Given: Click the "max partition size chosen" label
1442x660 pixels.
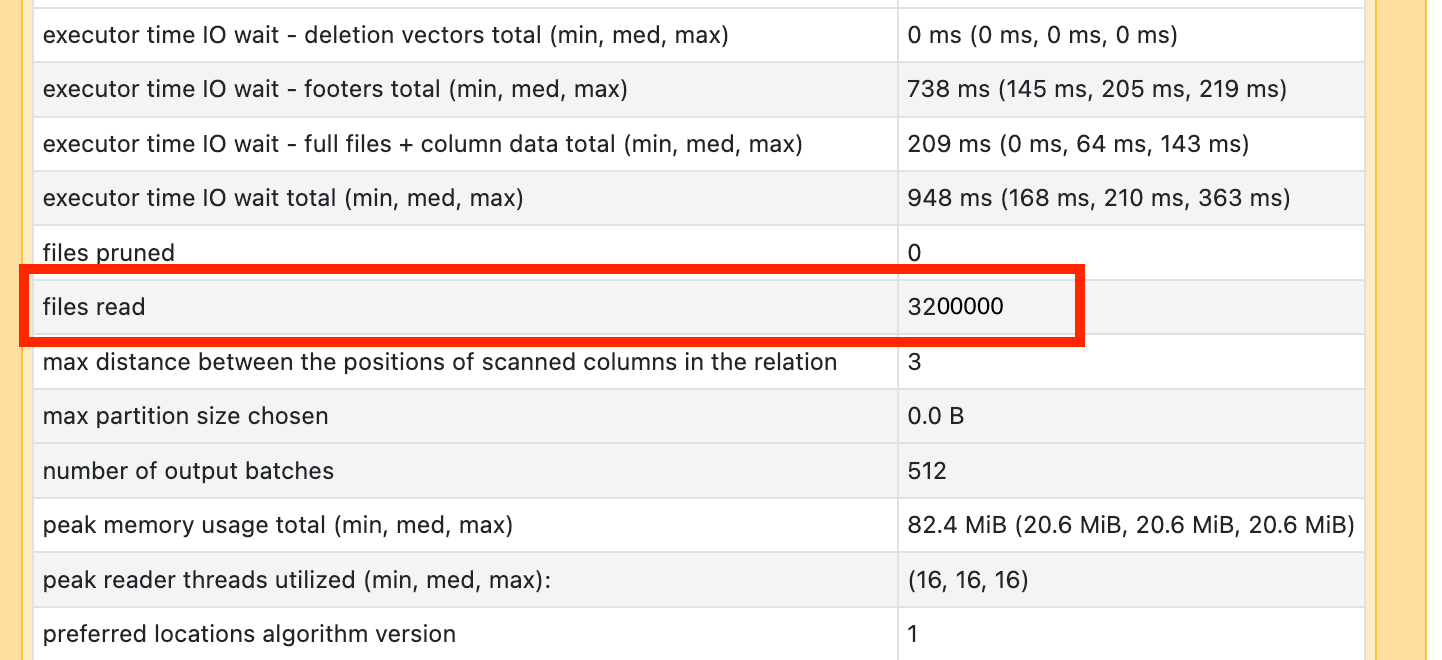Looking at the screenshot, I should pos(185,416).
